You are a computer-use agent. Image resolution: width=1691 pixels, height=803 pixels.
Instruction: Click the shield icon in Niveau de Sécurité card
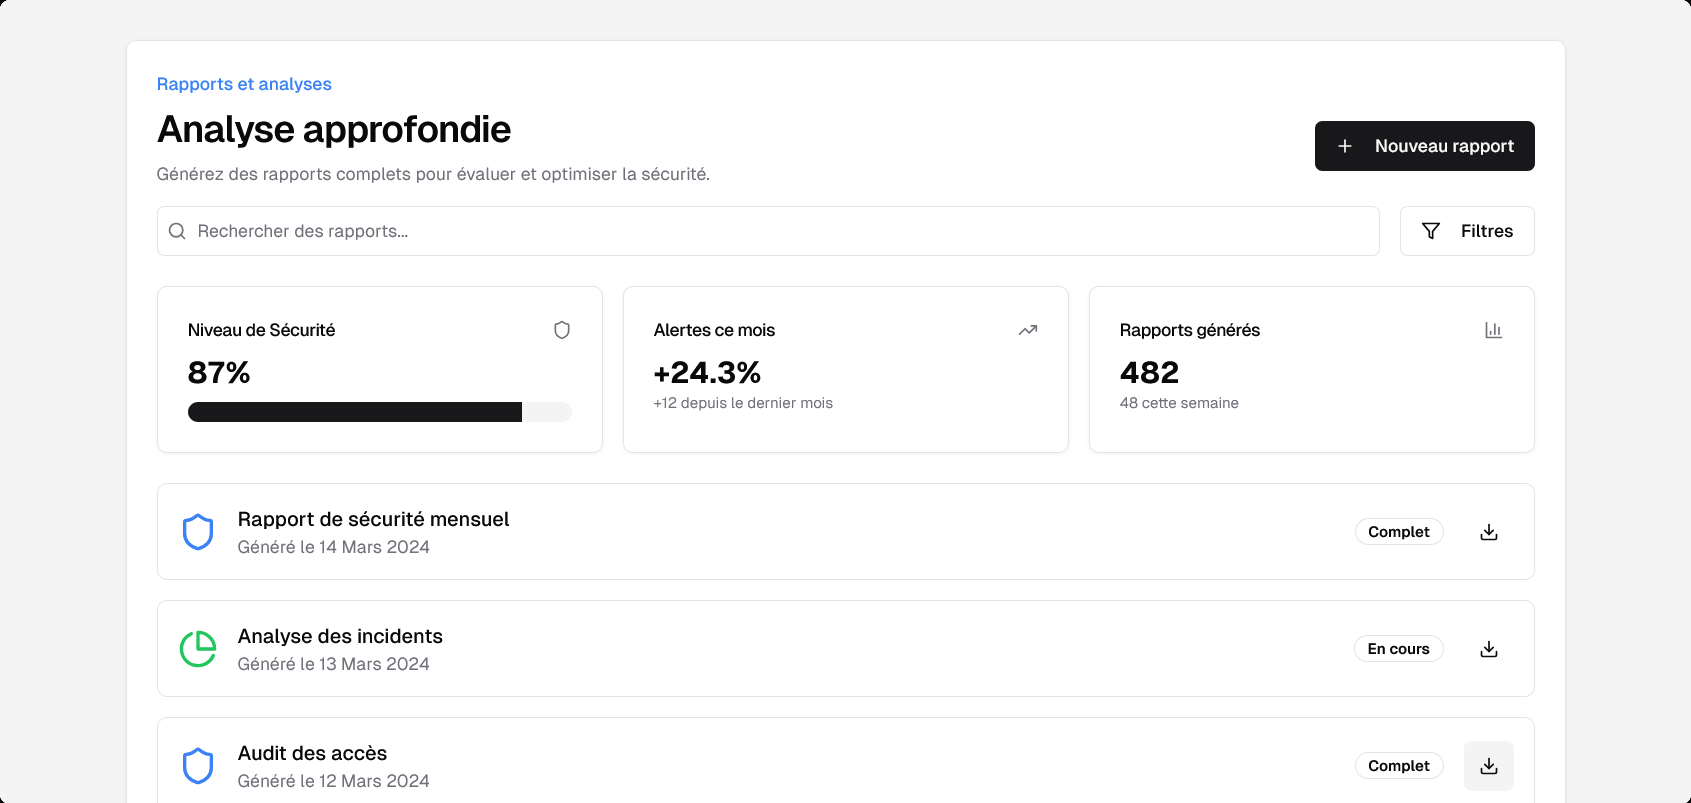click(562, 330)
